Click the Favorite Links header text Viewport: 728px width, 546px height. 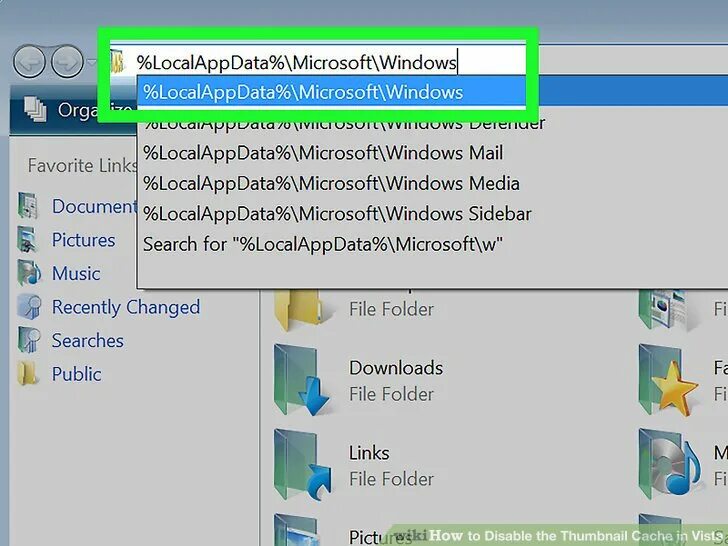(x=83, y=166)
